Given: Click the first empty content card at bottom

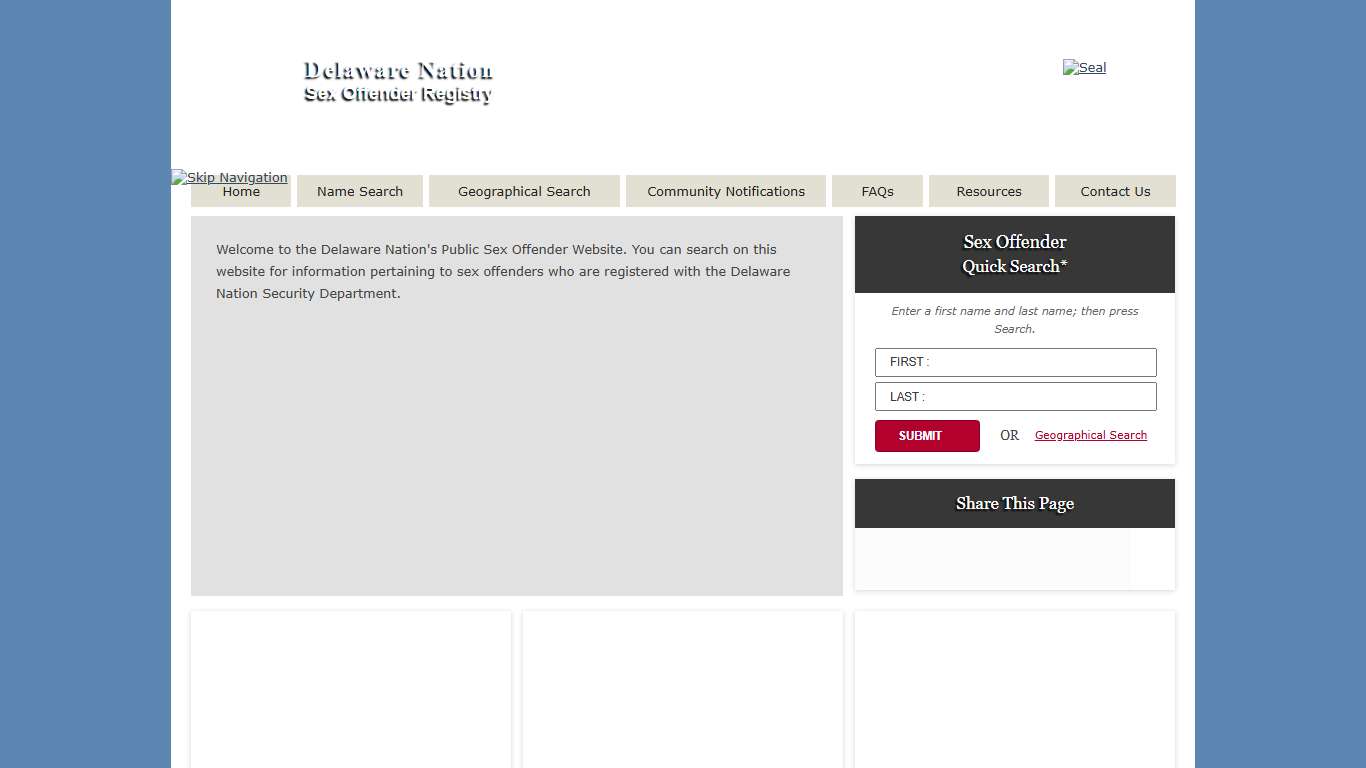Looking at the screenshot, I should [351, 690].
